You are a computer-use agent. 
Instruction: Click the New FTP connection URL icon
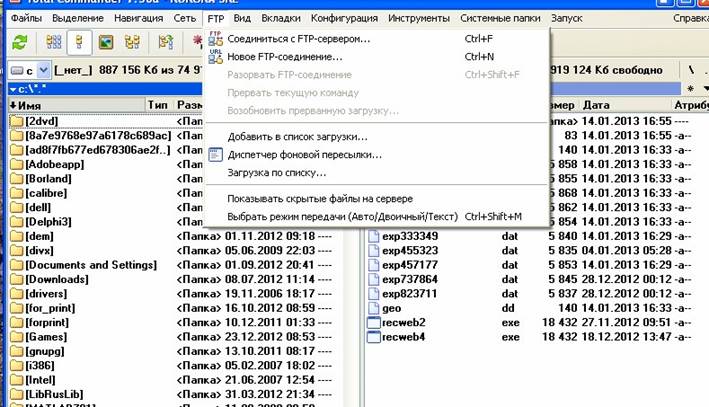click(215, 57)
